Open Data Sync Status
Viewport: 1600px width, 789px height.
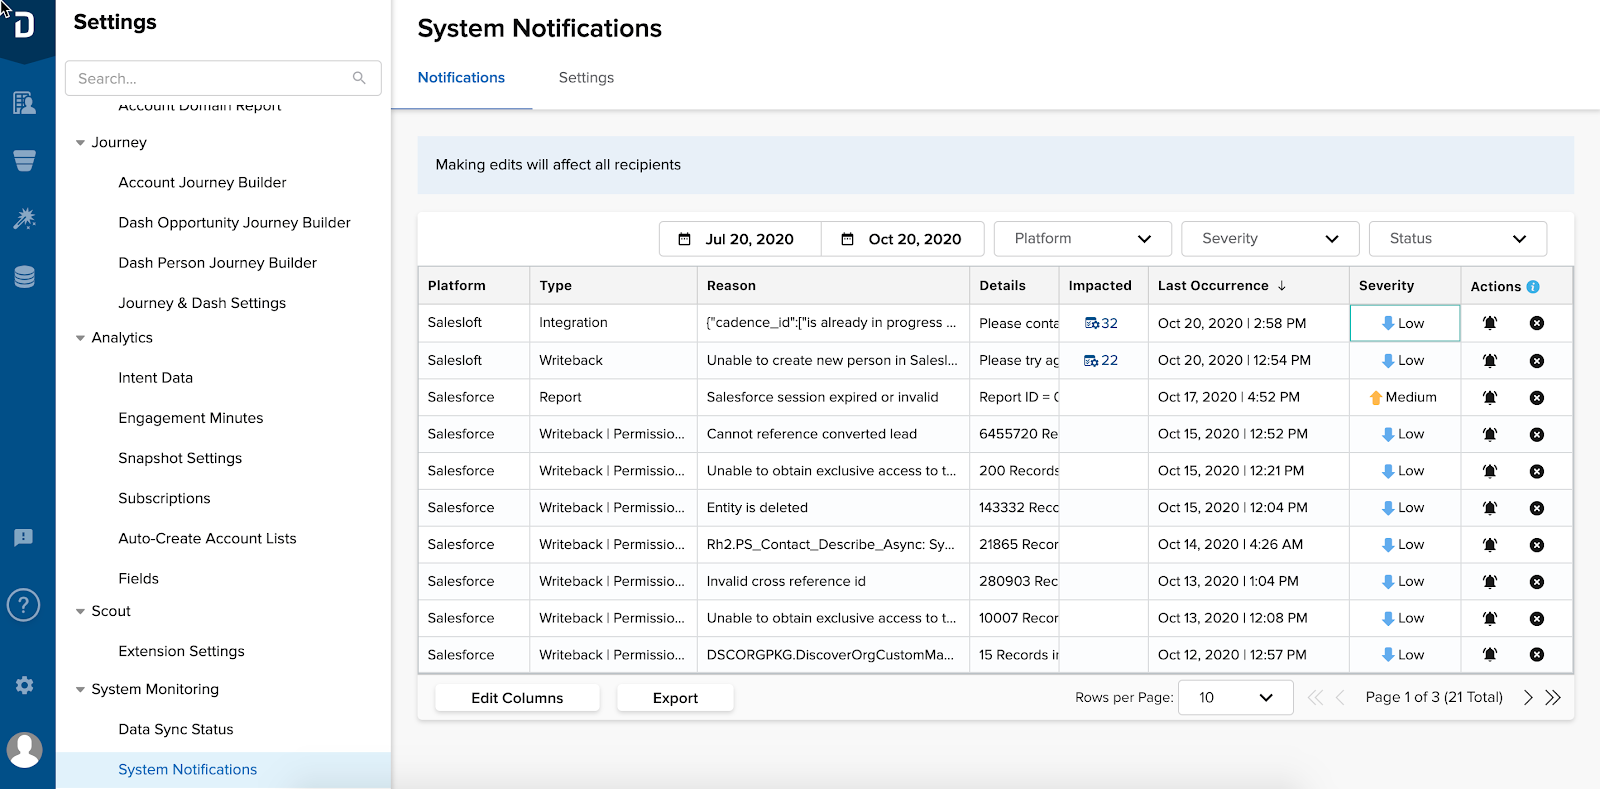point(175,729)
